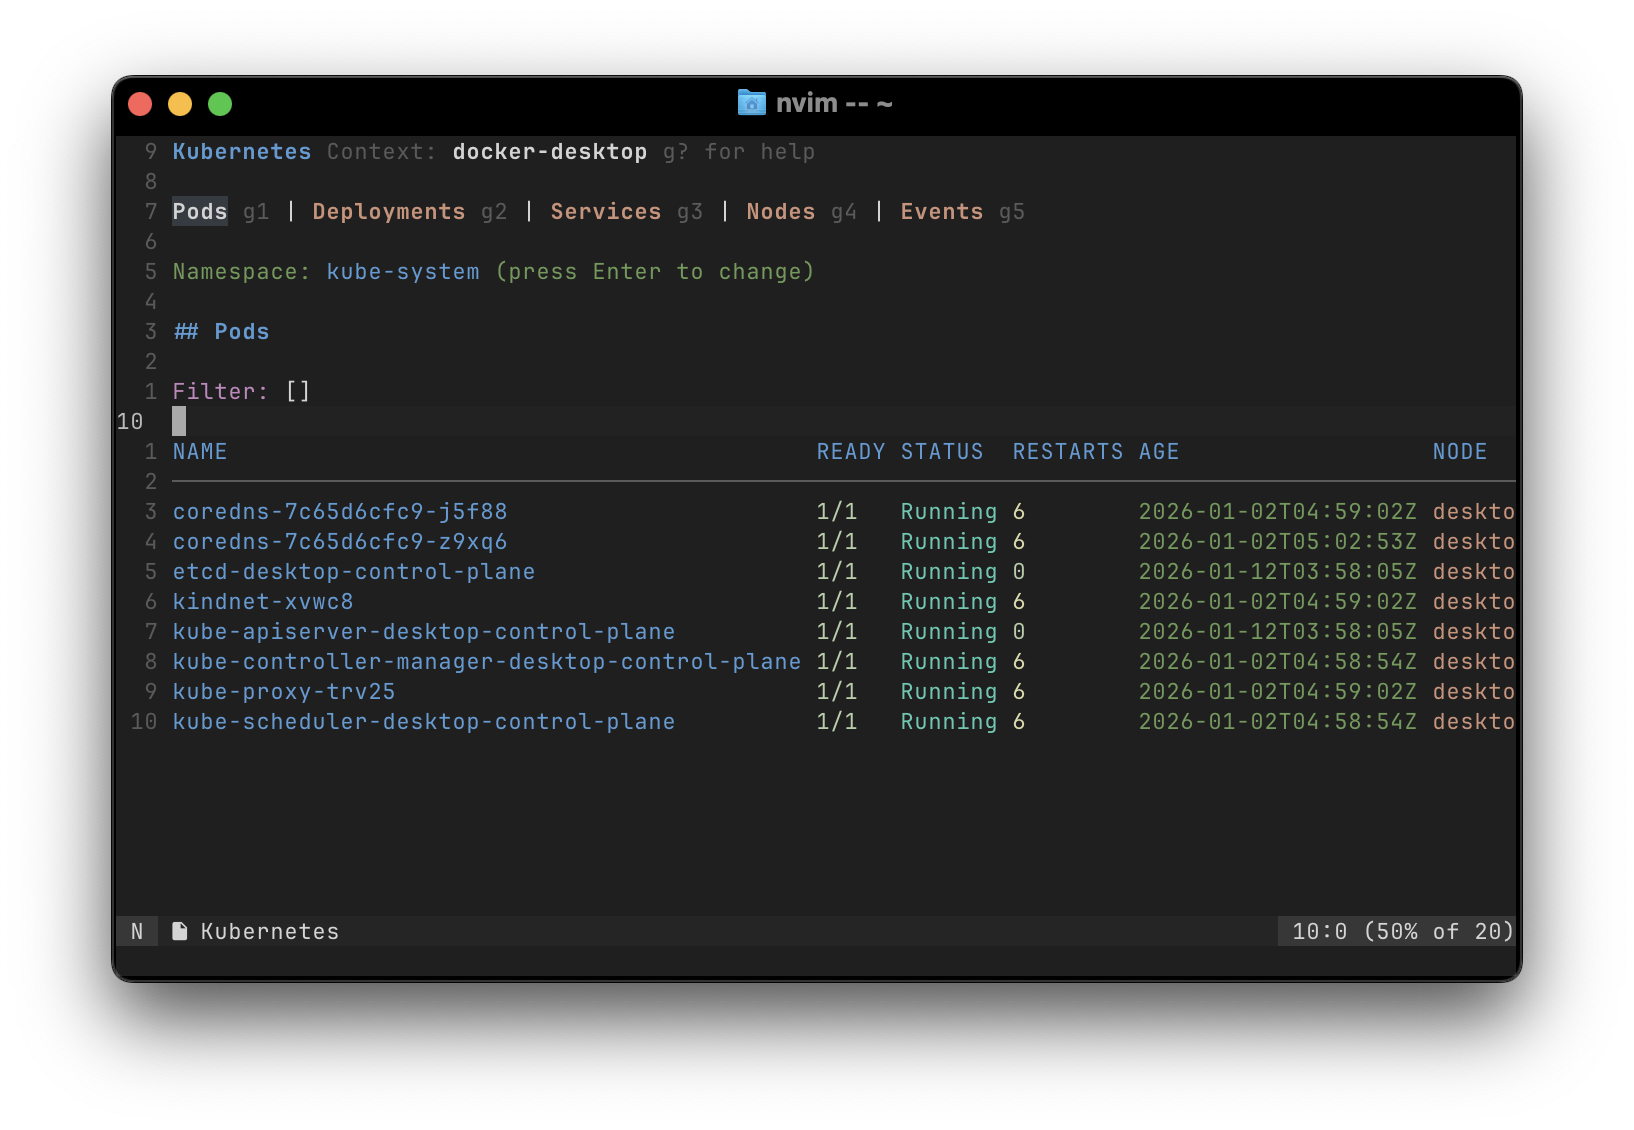Click the AGE column header
Viewport: 1634px width, 1130px height.
(1159, 451)
